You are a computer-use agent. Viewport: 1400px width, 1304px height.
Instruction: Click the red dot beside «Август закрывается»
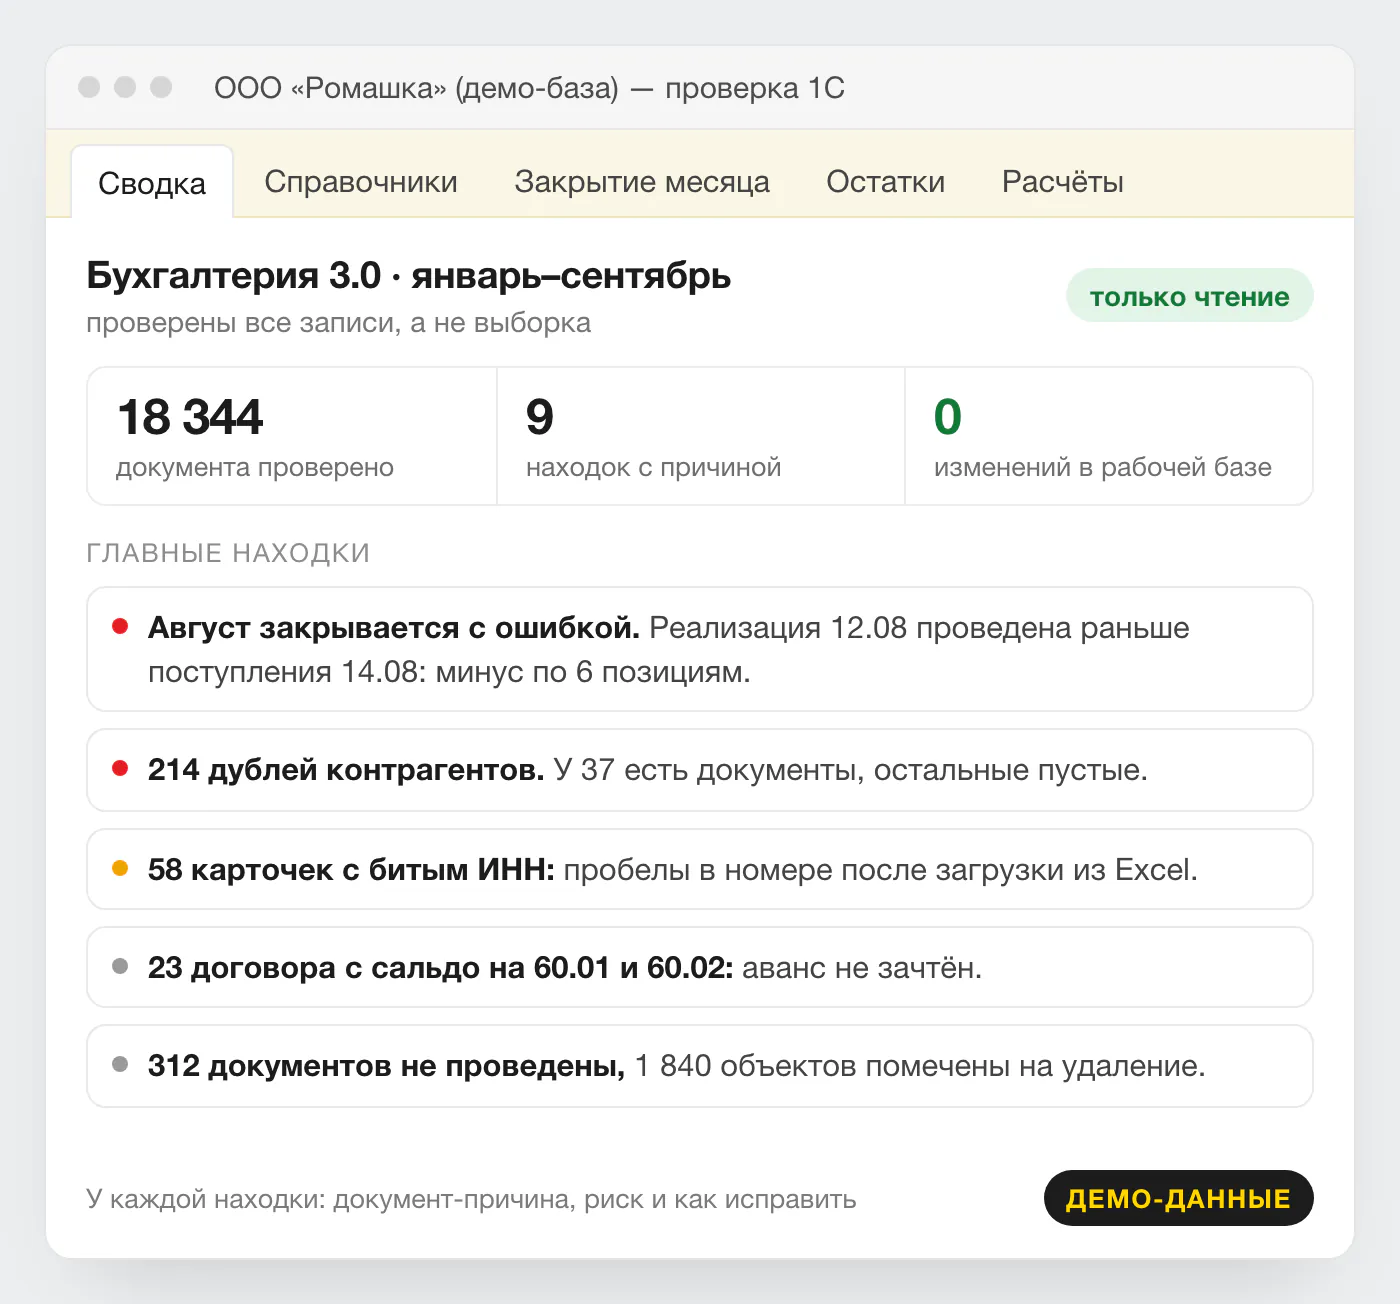coord(120,627)
